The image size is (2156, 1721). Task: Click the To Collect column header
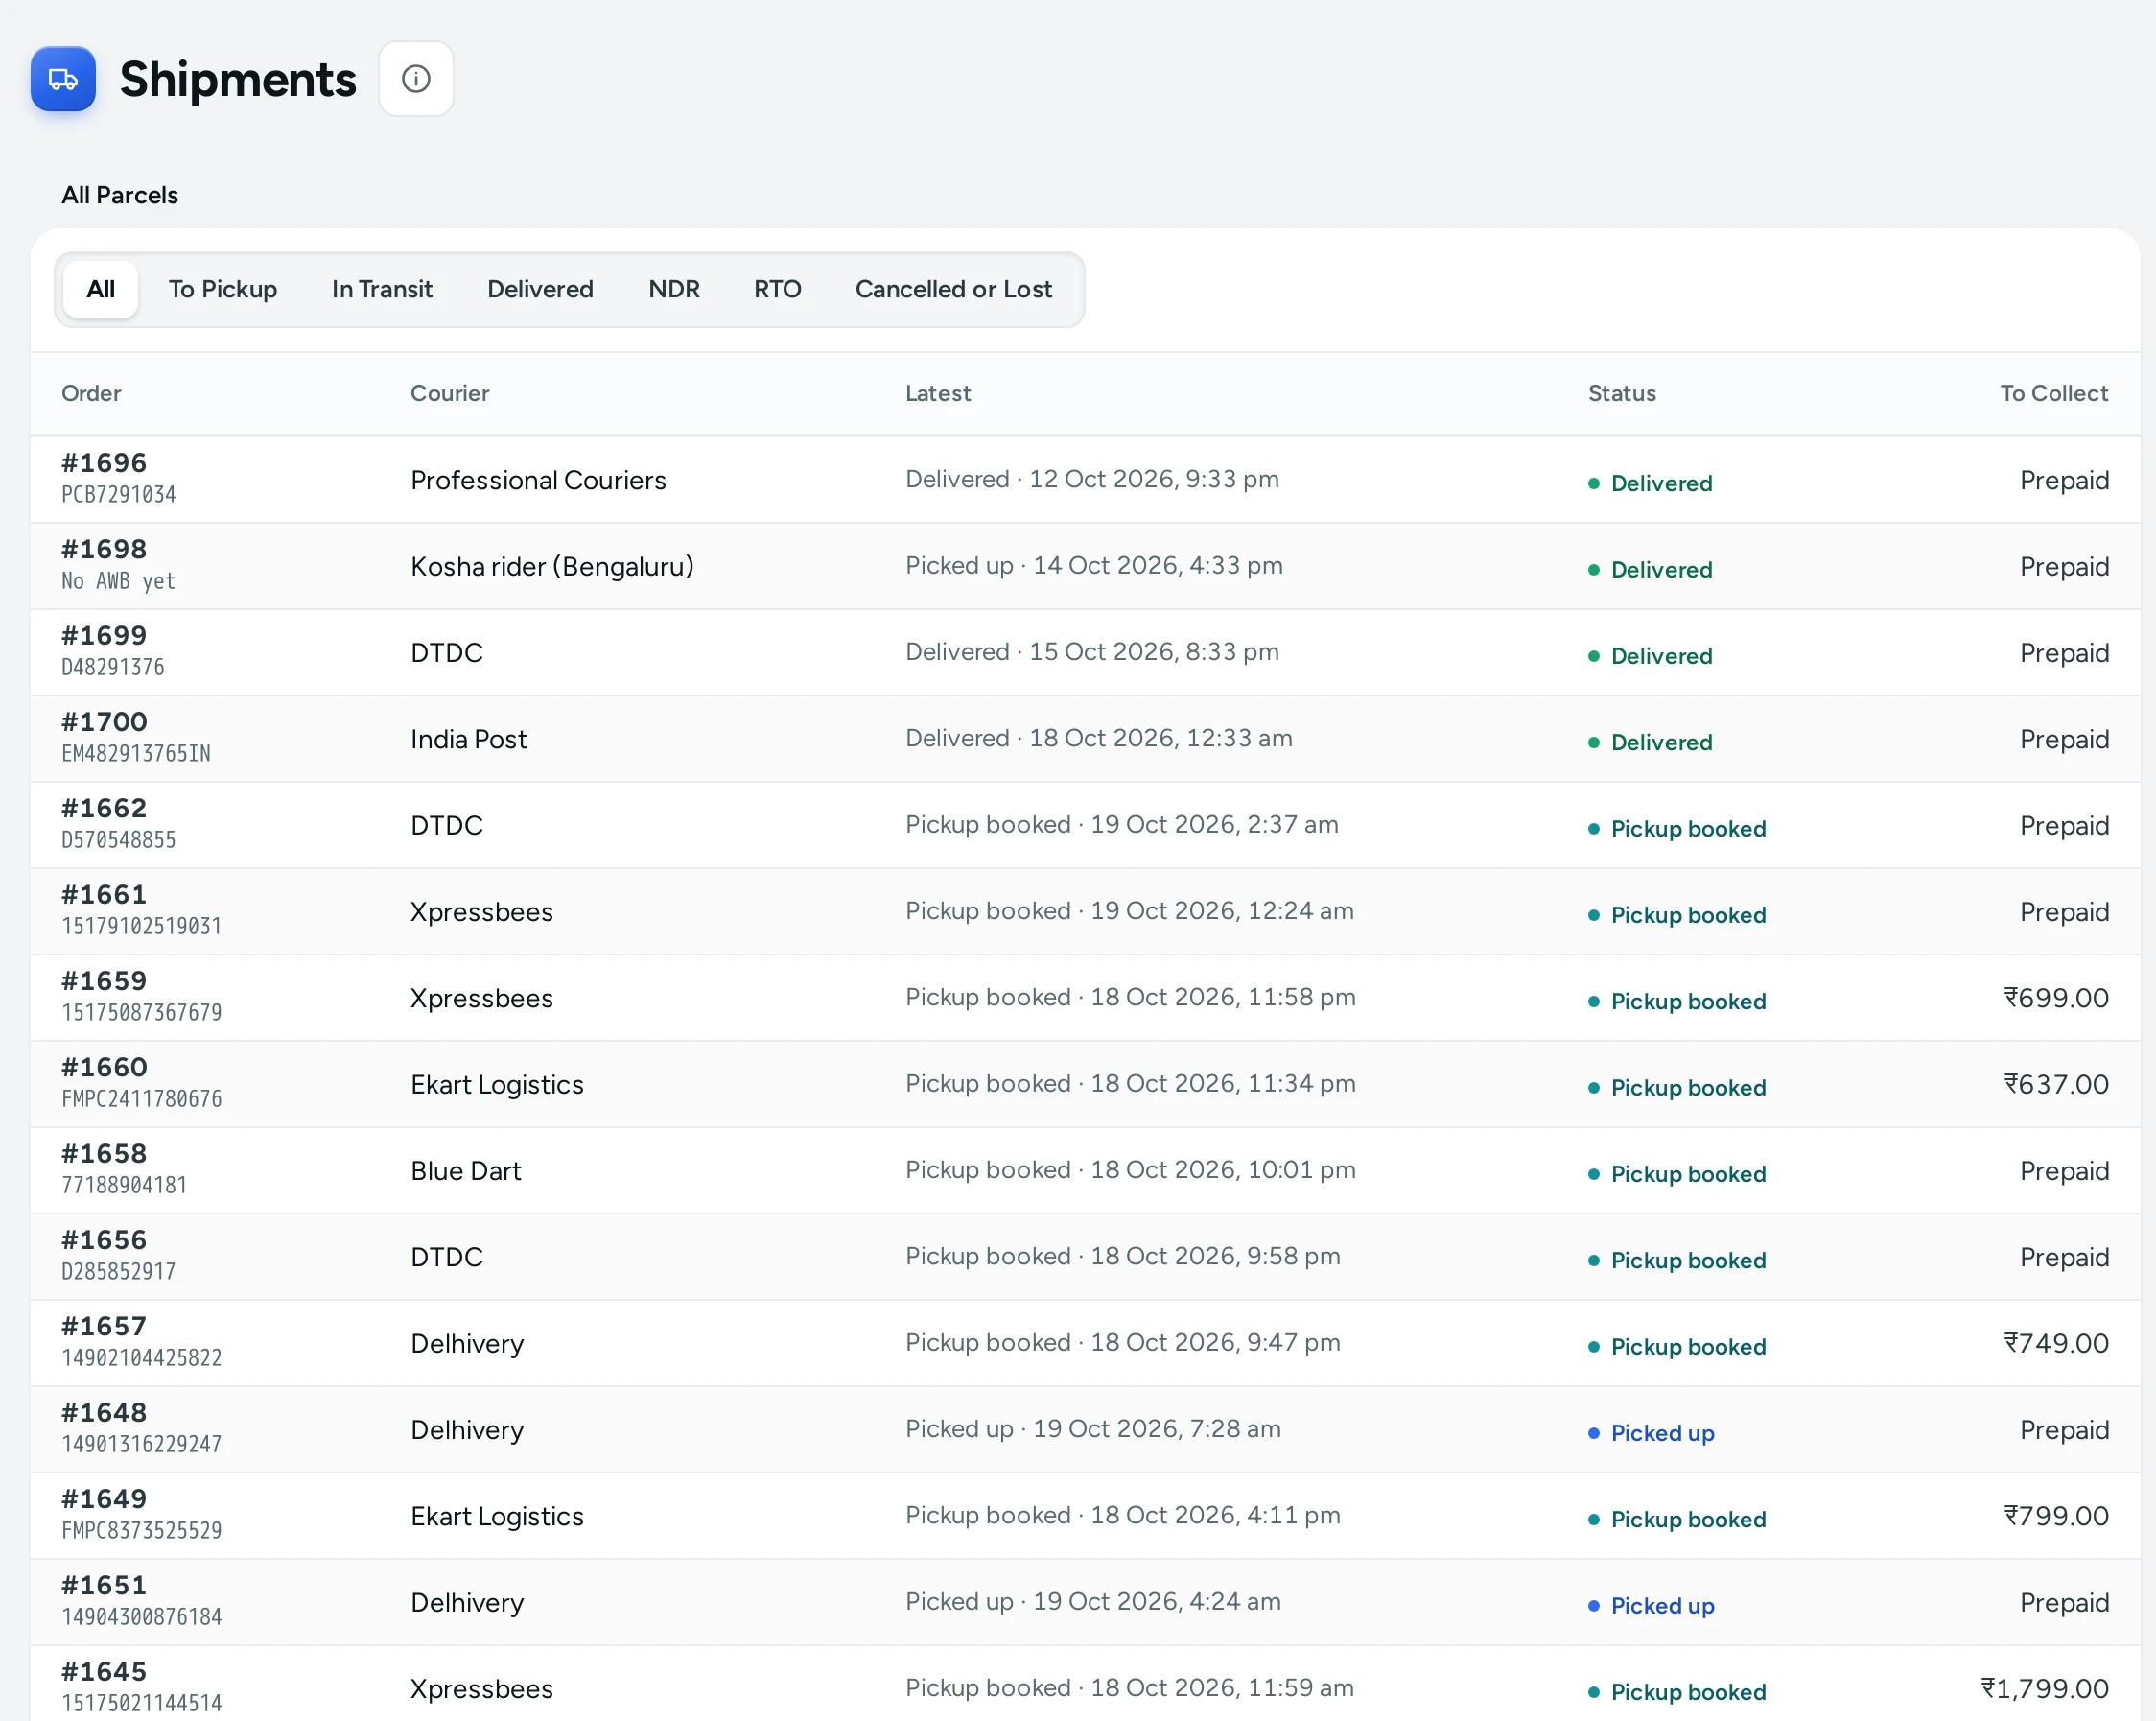(x=2054, y=393)
